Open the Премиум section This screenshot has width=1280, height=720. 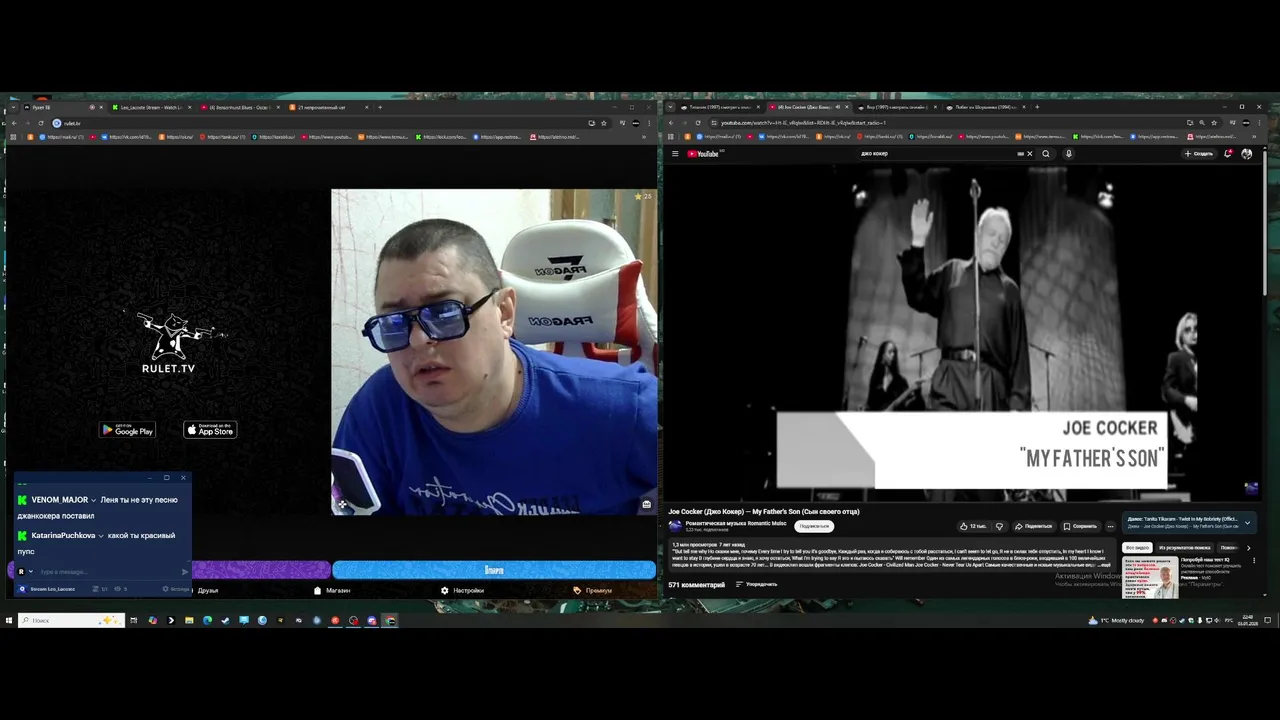coord(592,591)
